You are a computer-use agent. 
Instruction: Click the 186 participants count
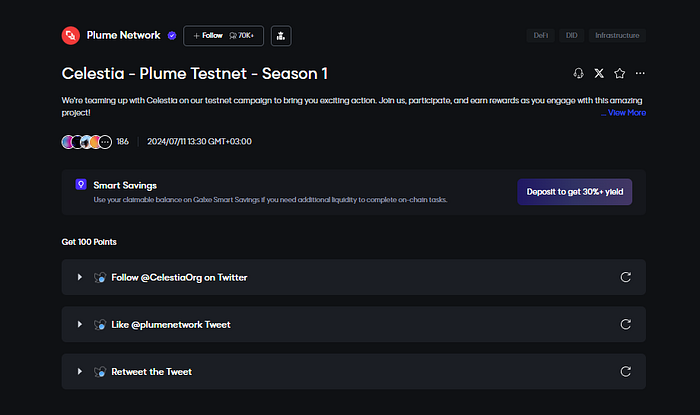(122, 141)
